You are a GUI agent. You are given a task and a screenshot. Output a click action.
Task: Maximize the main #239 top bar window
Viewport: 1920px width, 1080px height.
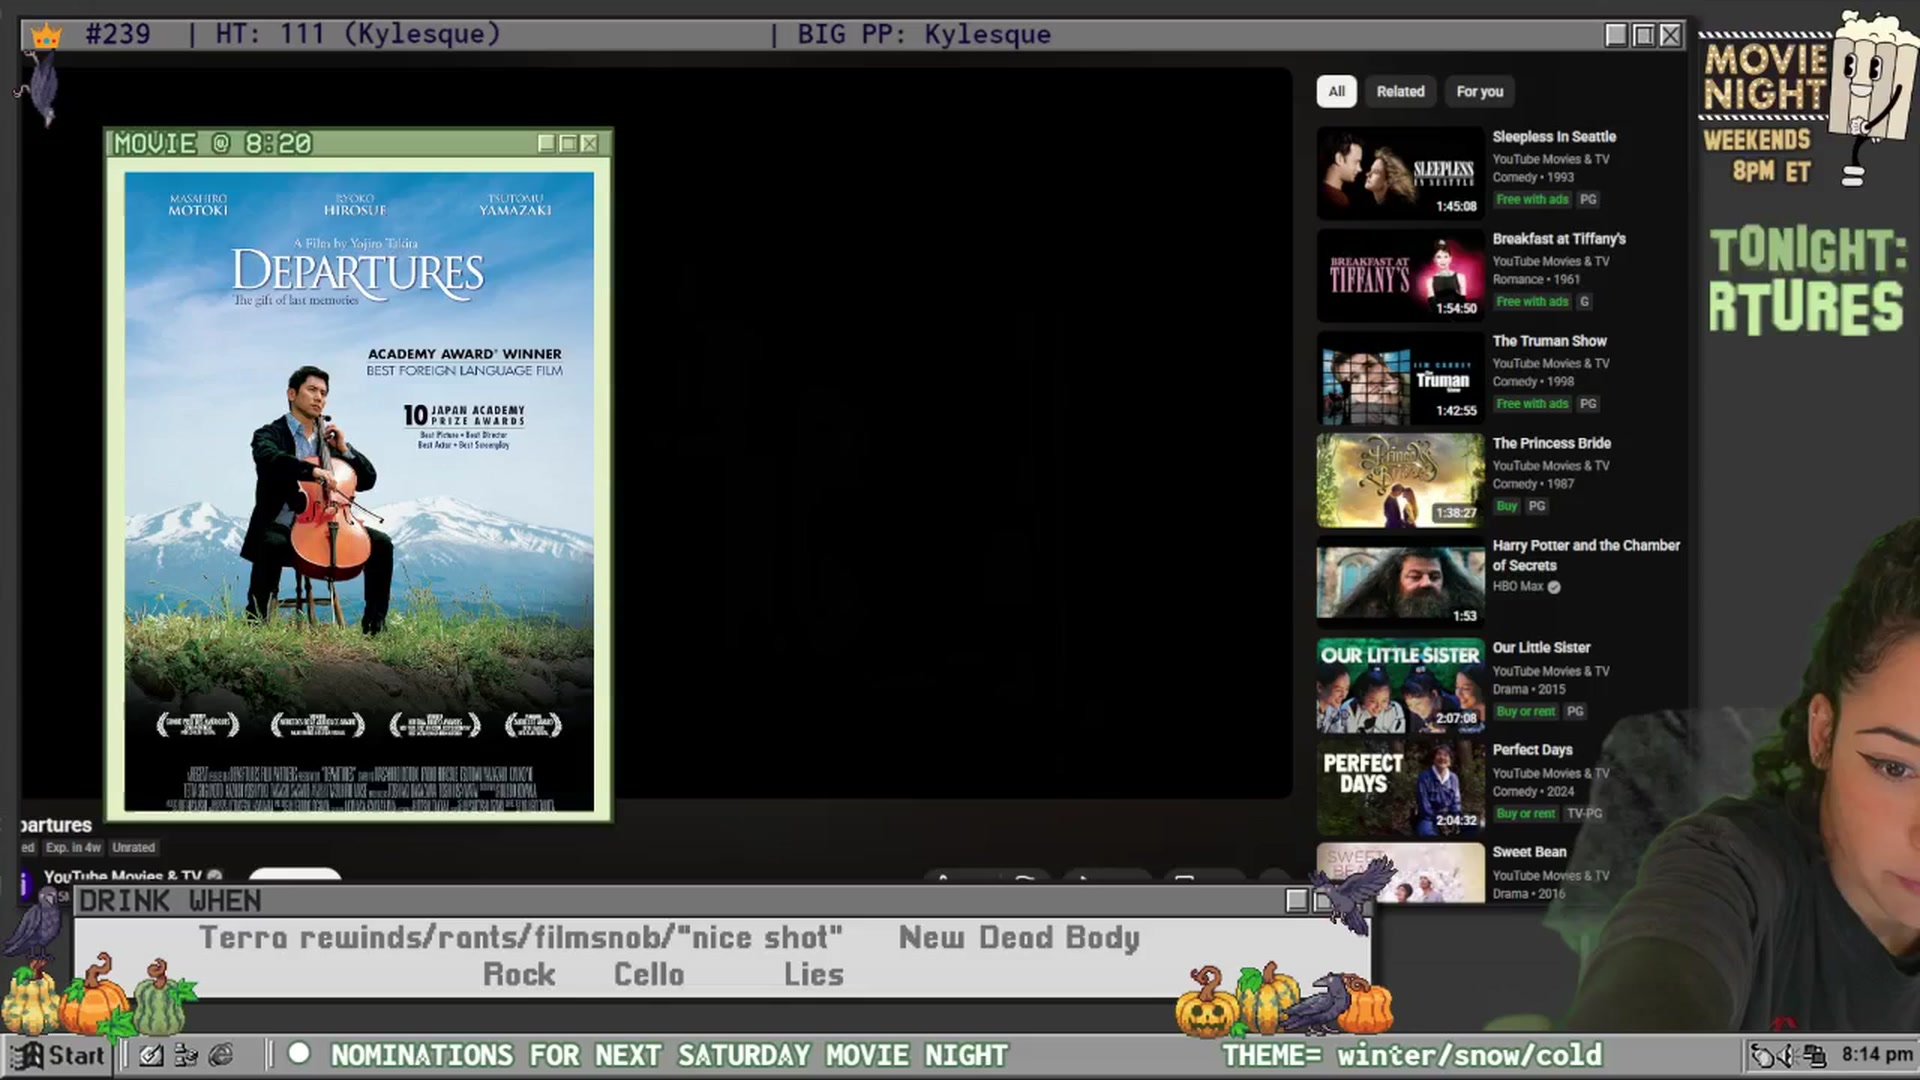(1644, 36)
